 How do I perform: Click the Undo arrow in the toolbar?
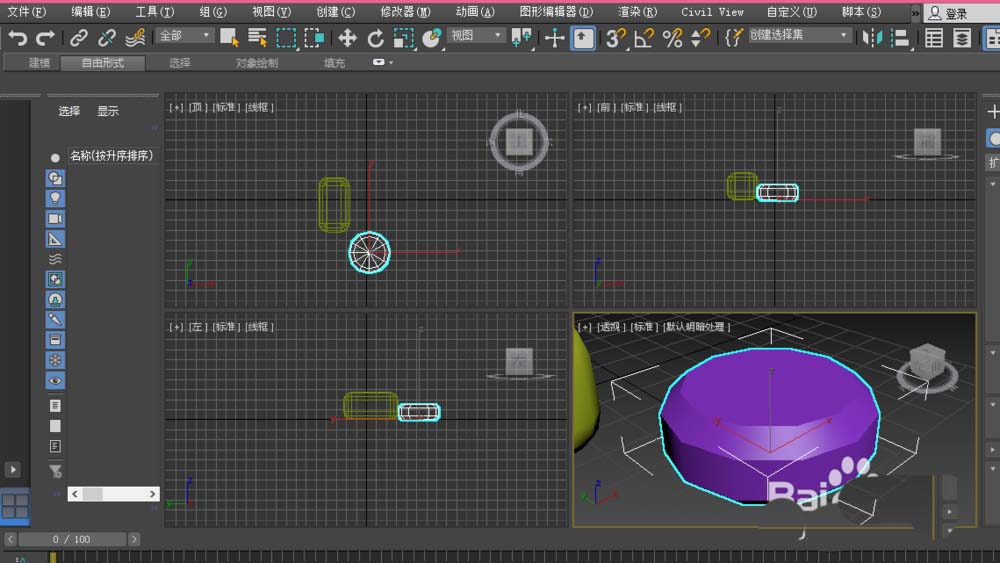[x=17, y=38]
